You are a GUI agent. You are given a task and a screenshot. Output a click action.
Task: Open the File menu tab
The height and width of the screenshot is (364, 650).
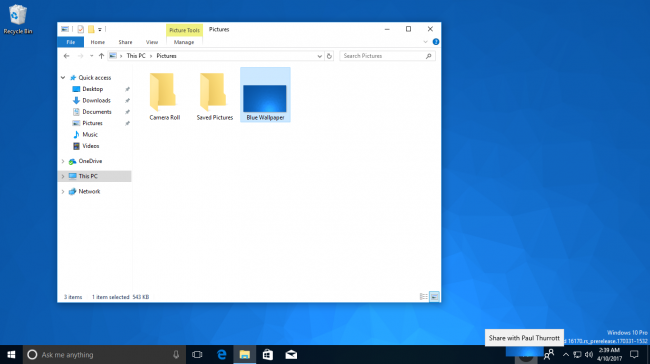pos(70,42)
